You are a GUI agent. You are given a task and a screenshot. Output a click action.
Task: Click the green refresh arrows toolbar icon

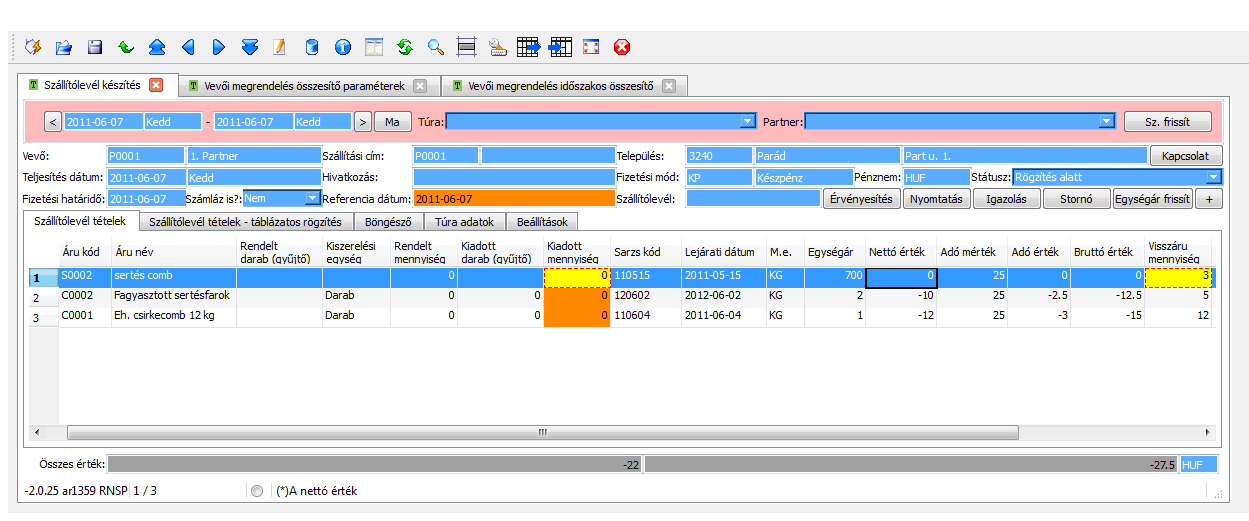pyautogui.click(x=404, y=47)
